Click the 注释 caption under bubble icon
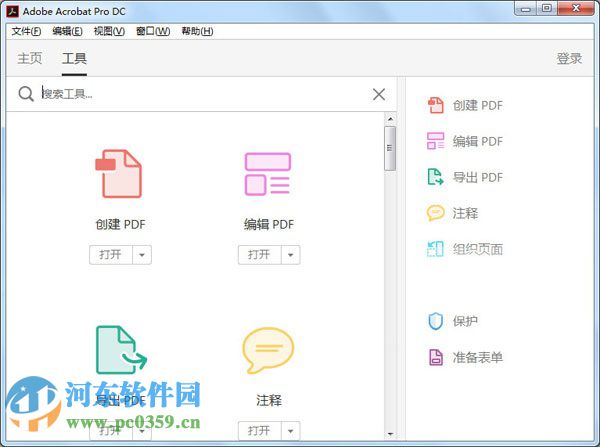This screenshot has width=600, height=447. (269, 400)
